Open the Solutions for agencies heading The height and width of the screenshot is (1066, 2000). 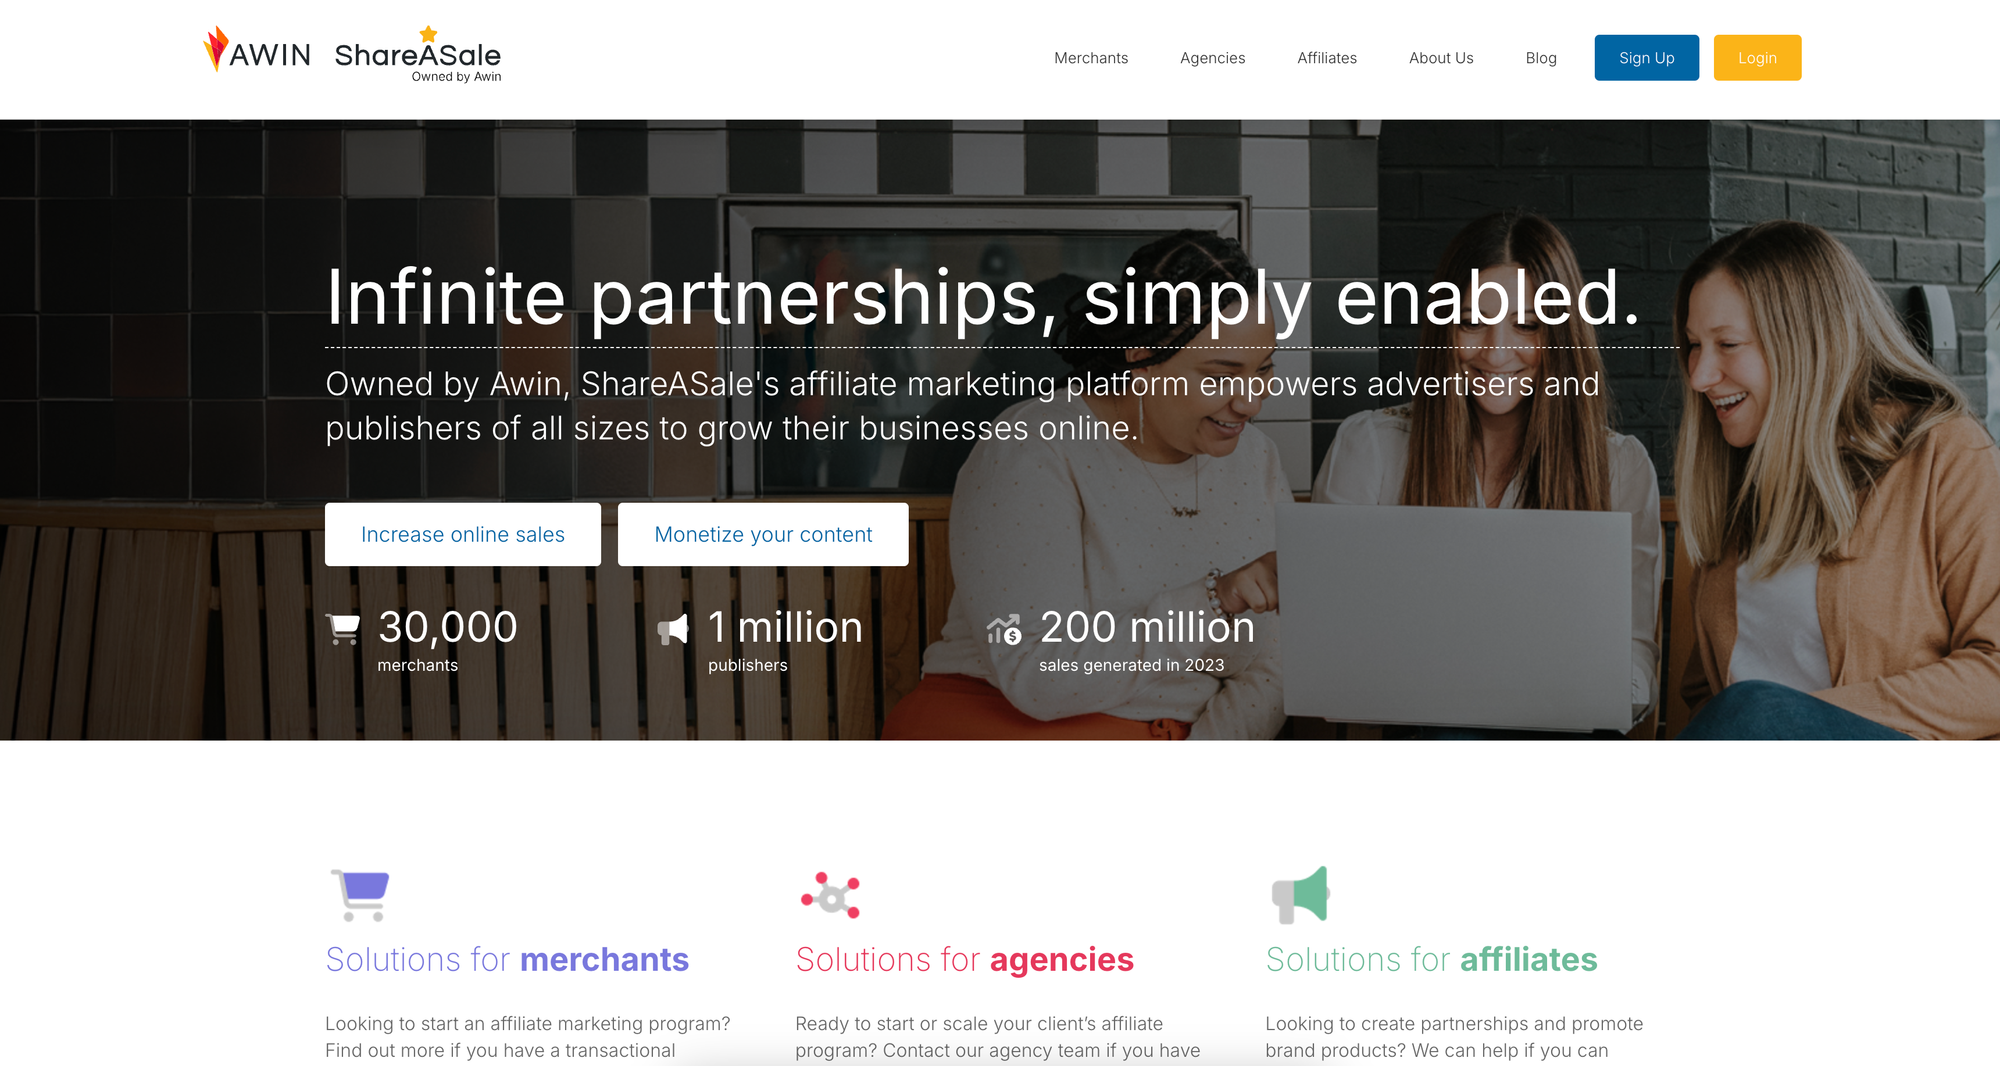pos(964,960)
